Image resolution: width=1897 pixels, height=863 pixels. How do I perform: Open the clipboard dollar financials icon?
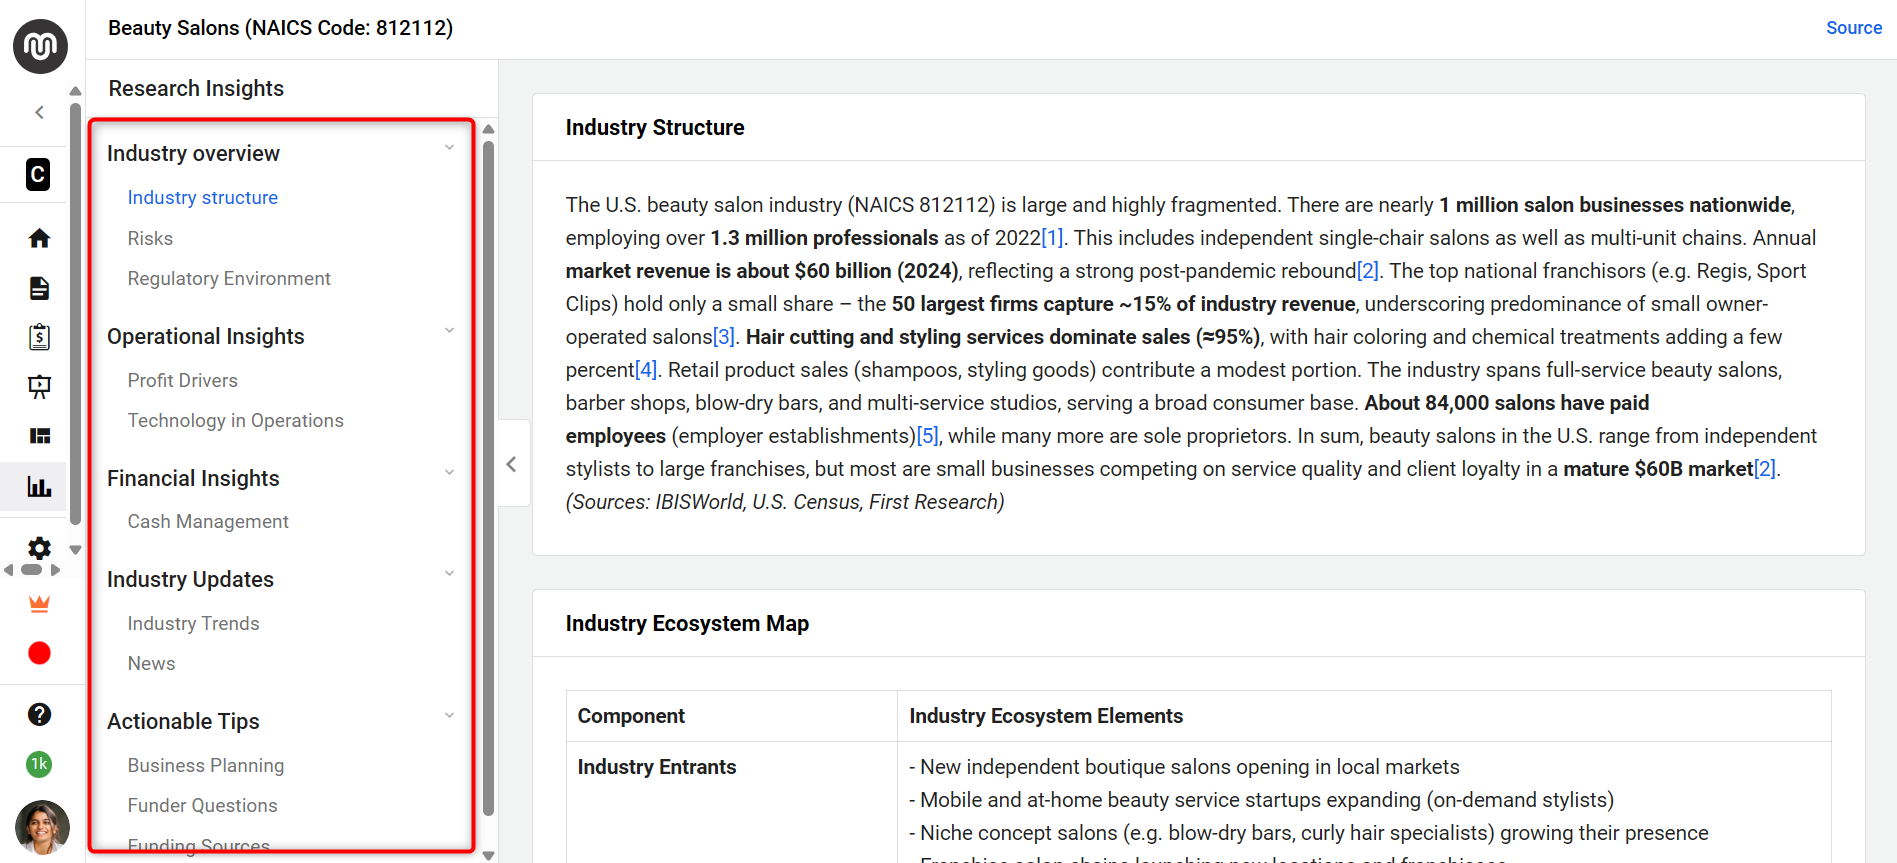pyautogui.click(x=39, y=337)
